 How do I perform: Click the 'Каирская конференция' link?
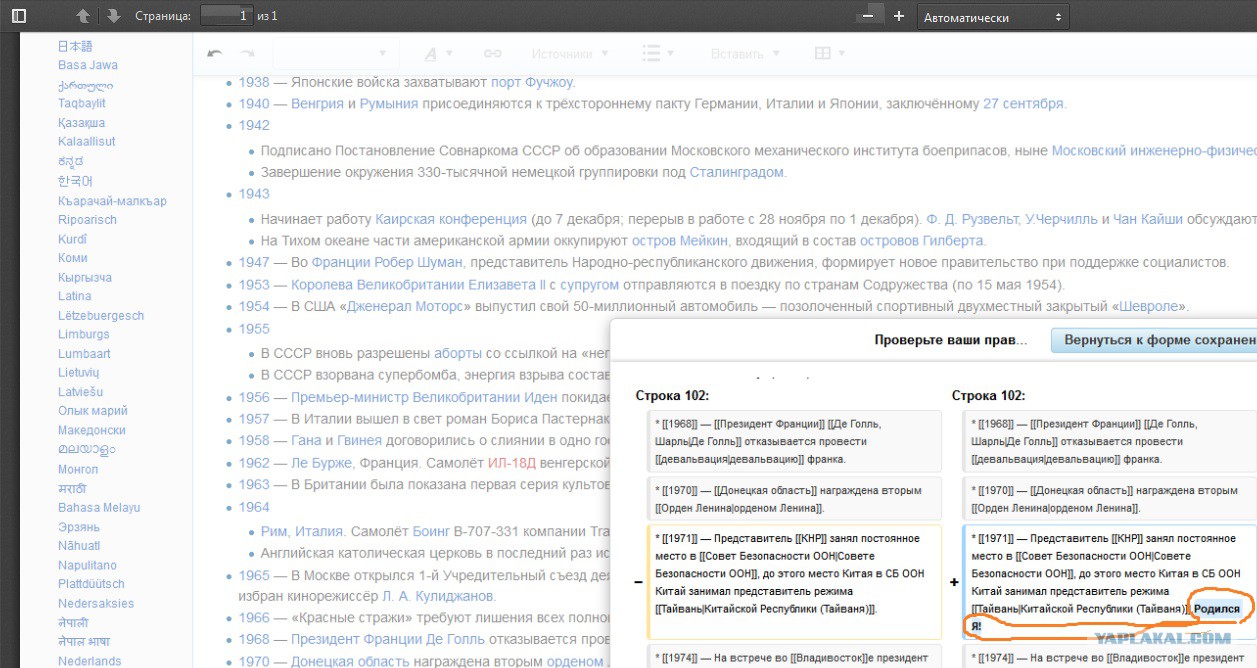(x=451, y=218)
